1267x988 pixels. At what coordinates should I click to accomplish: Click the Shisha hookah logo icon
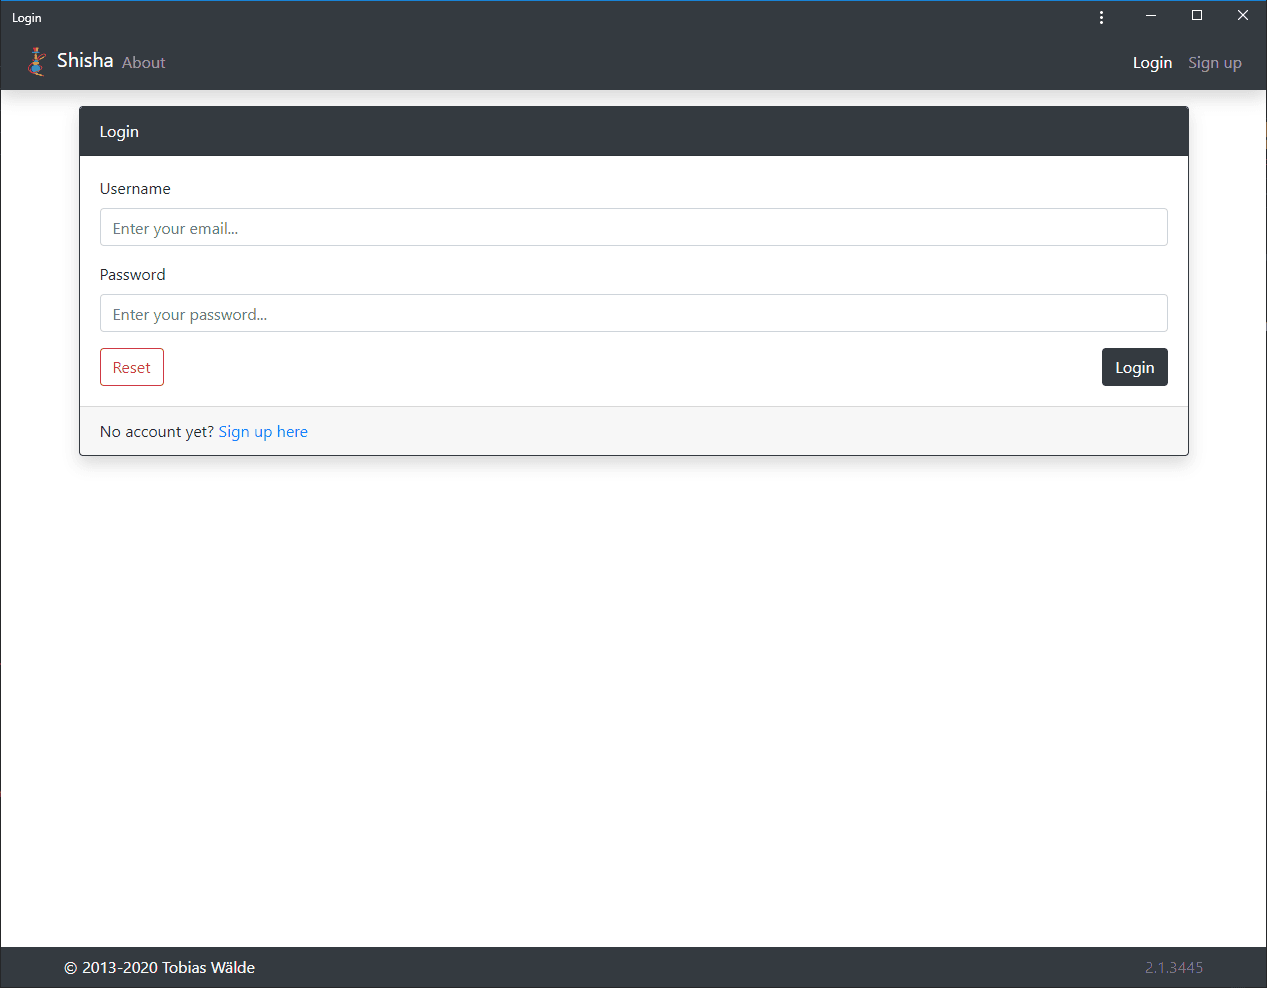37,62
